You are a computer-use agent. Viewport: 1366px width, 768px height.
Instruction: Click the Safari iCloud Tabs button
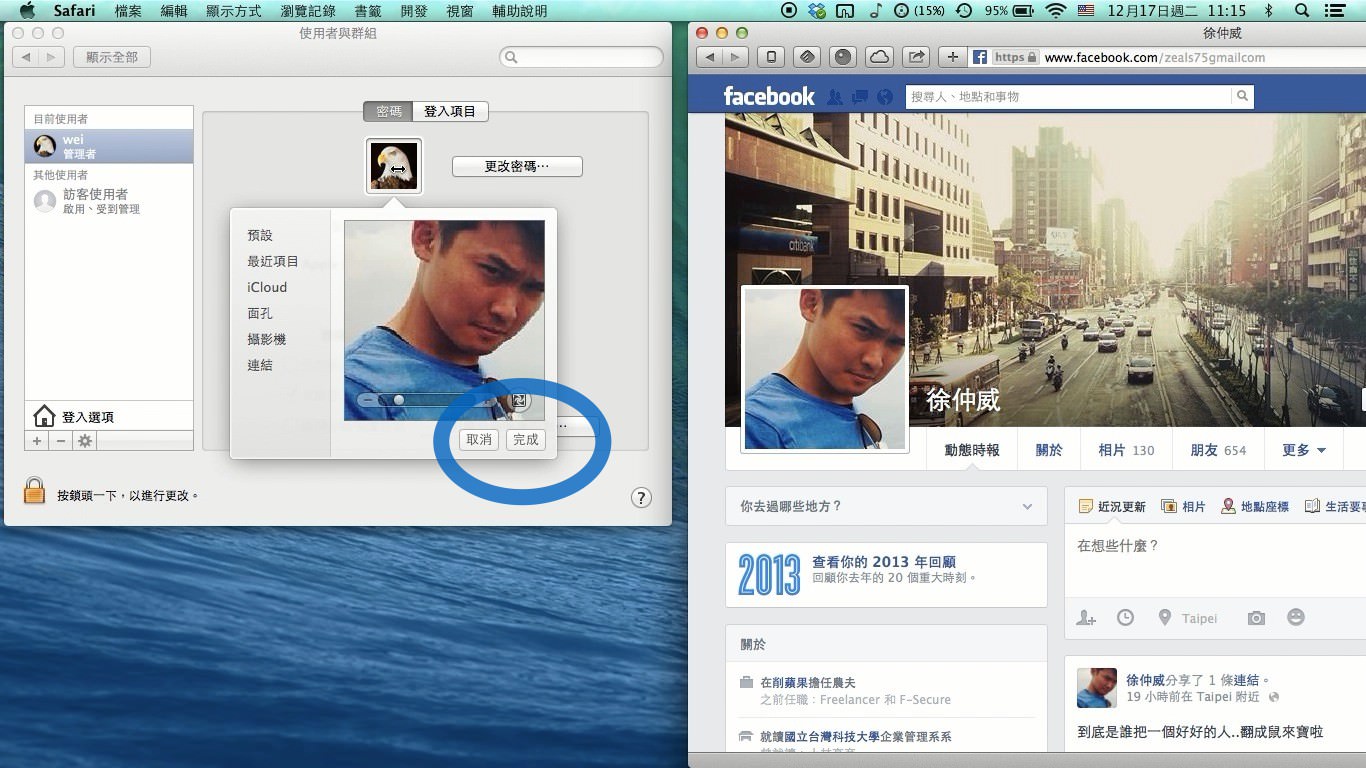click(879, 57)
